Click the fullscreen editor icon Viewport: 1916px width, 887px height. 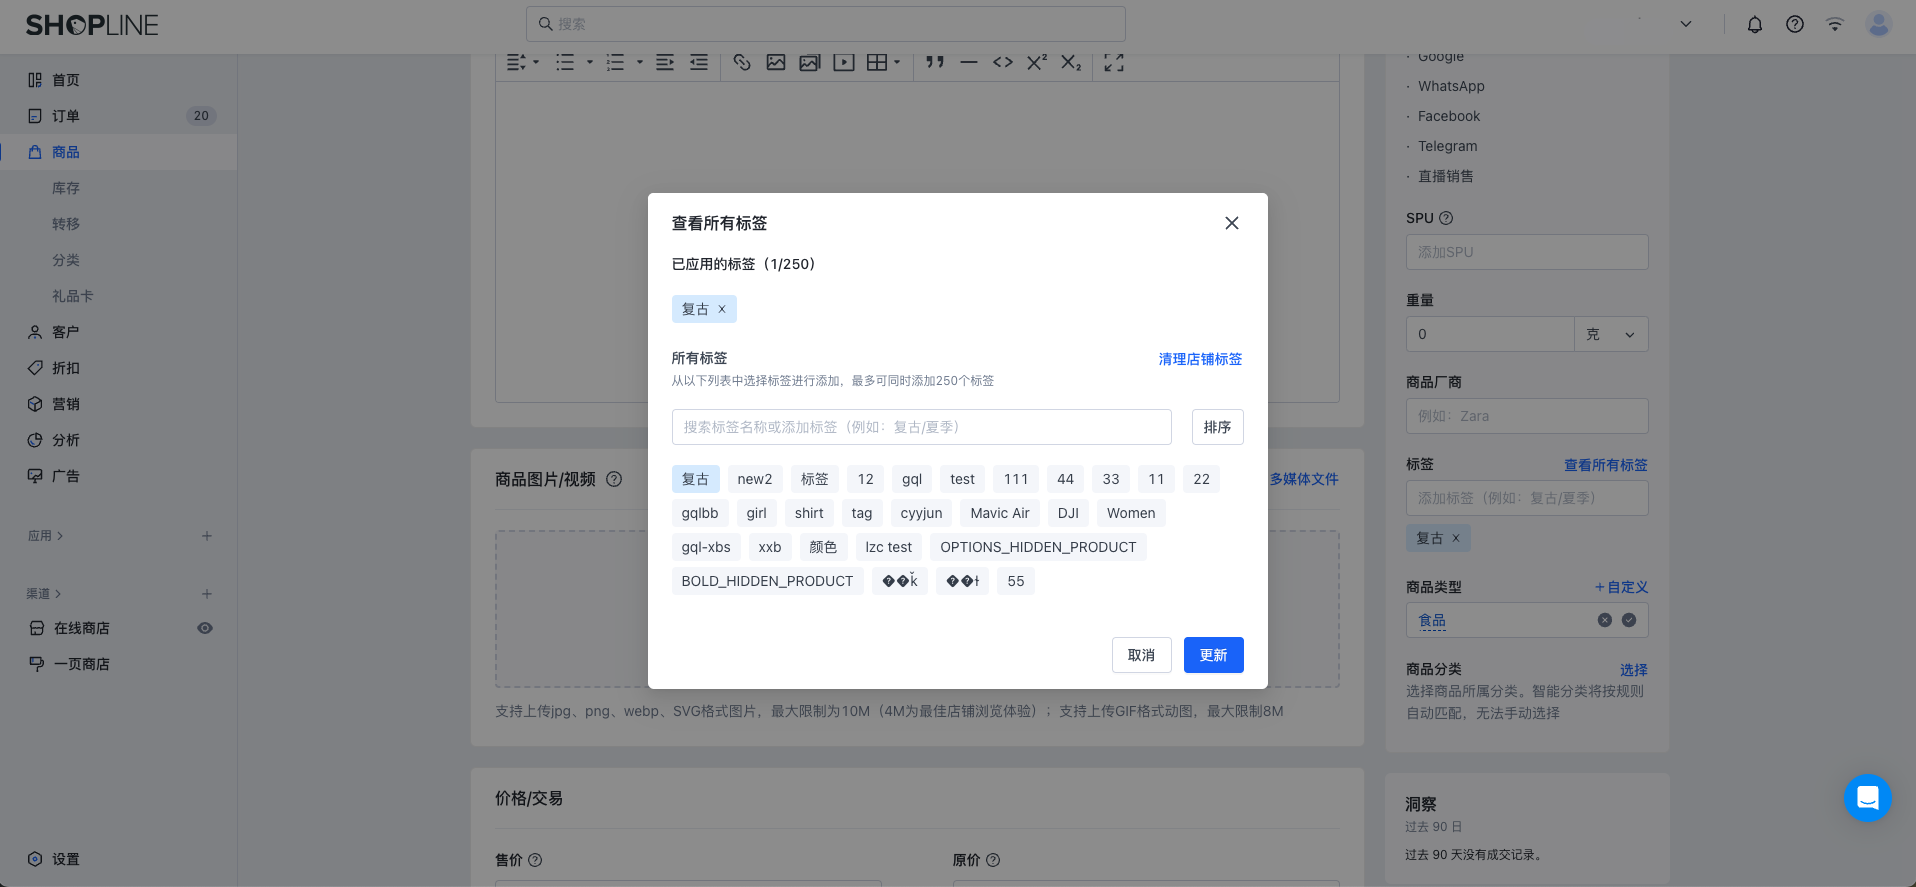pyautogui.click(x=1114, y=63)
